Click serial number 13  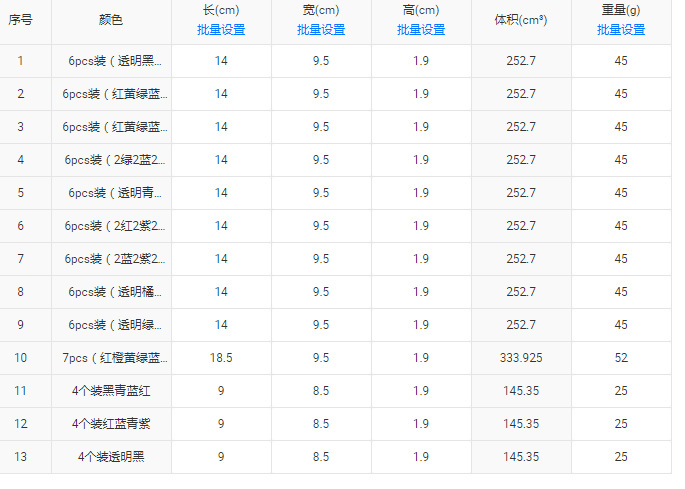coord(21,457)
